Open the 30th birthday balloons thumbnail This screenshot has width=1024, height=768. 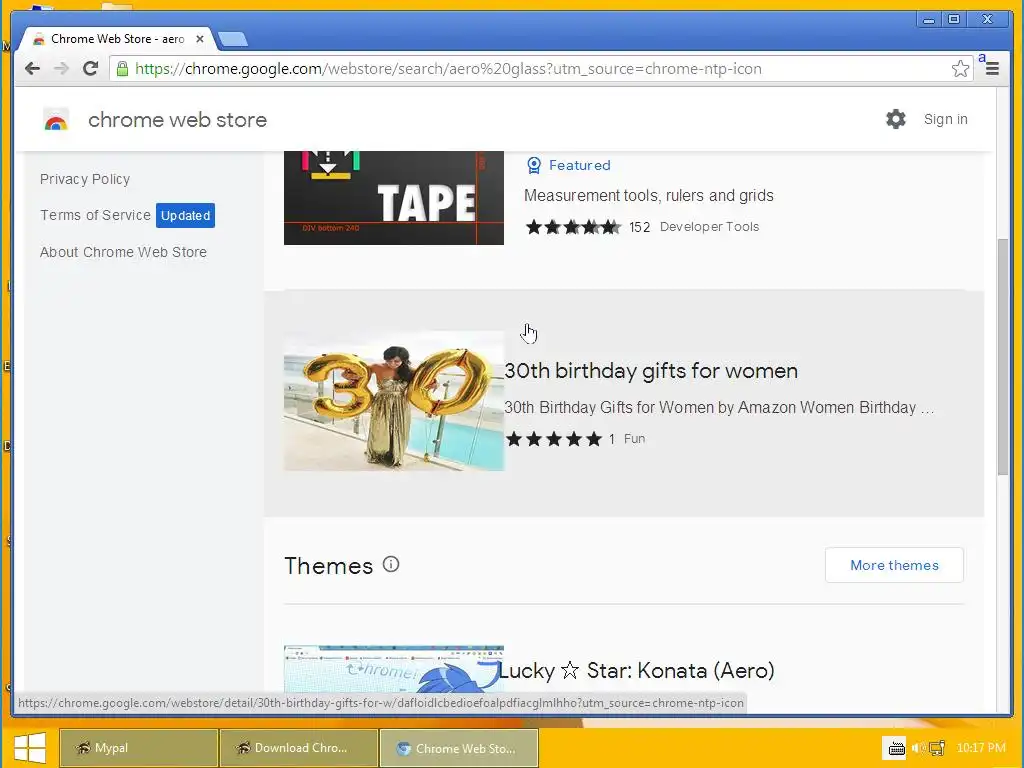point(394,401)
